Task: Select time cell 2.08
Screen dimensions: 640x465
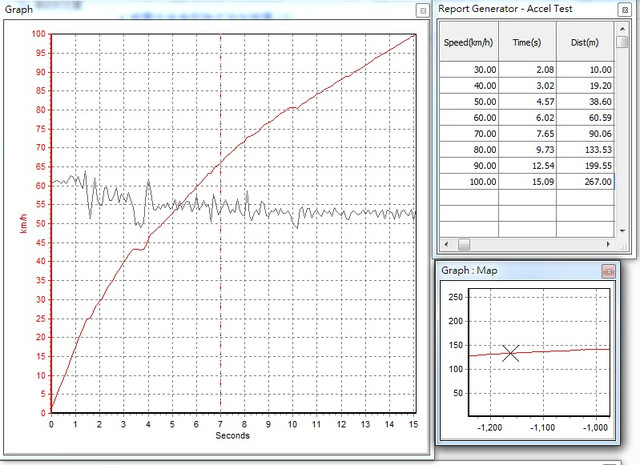Action: pos(527,70)
